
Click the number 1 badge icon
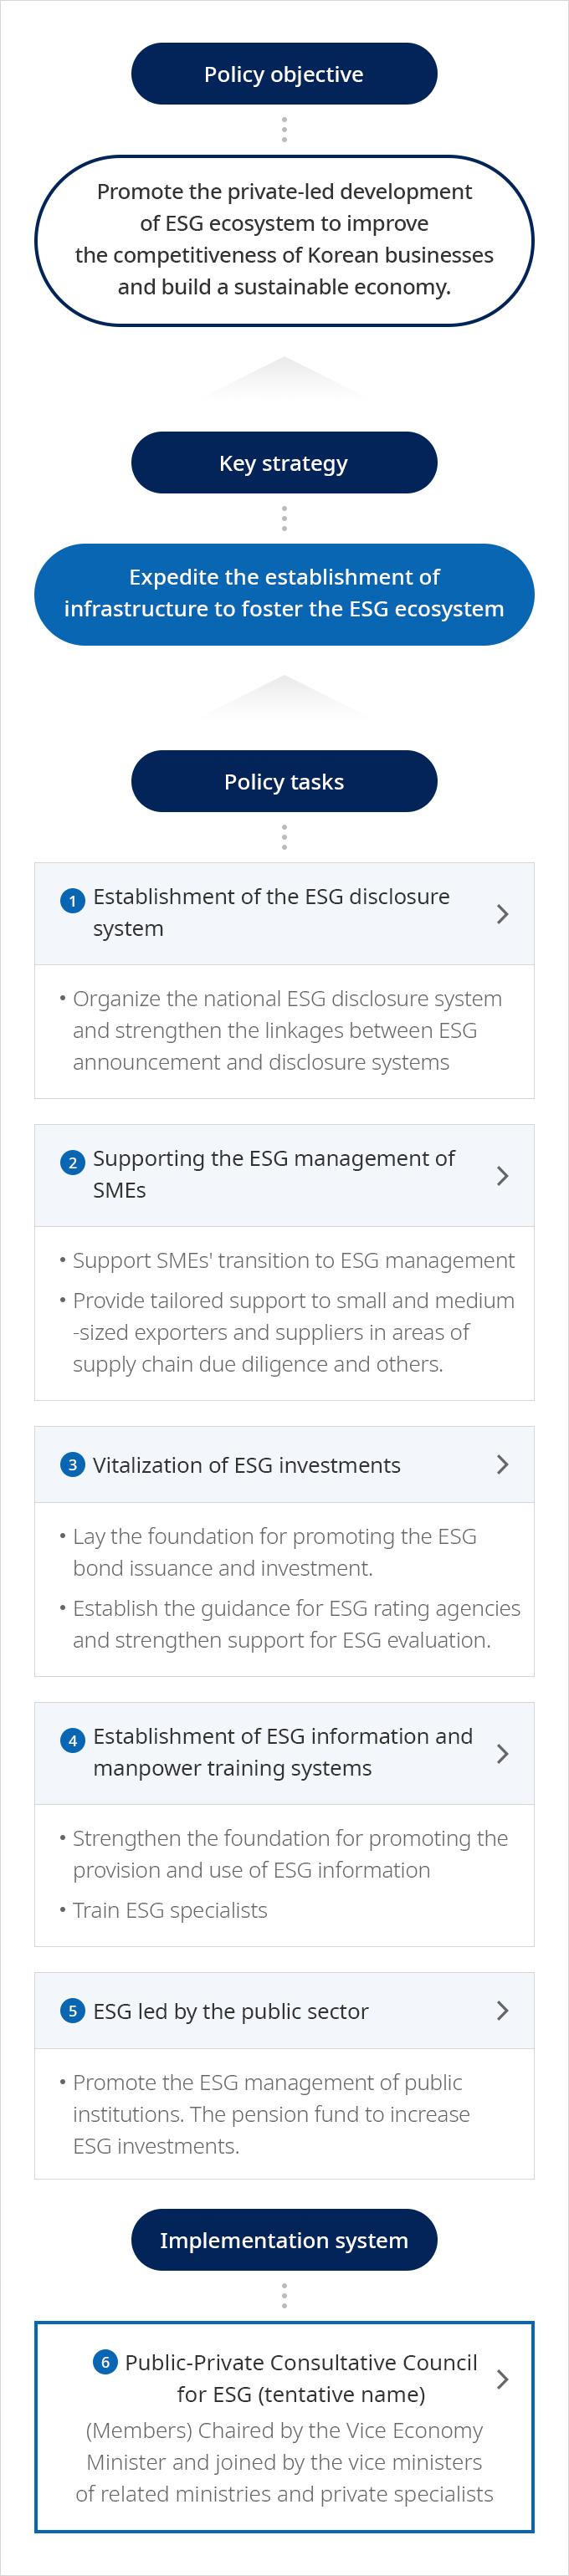72,900
